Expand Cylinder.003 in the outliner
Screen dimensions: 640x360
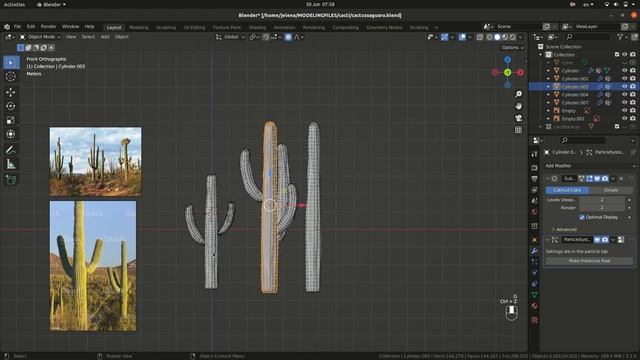click(x=548, y=87)
